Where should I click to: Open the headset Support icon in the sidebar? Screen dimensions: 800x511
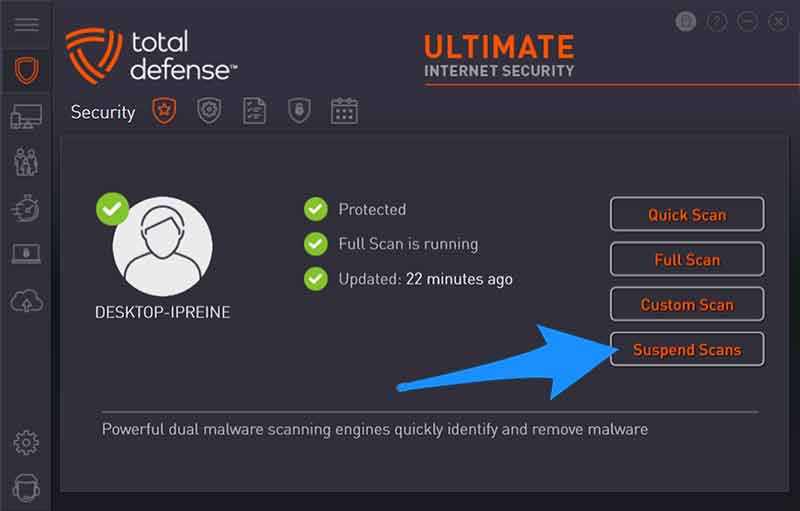pyautogui.click(x=26, y=488)
